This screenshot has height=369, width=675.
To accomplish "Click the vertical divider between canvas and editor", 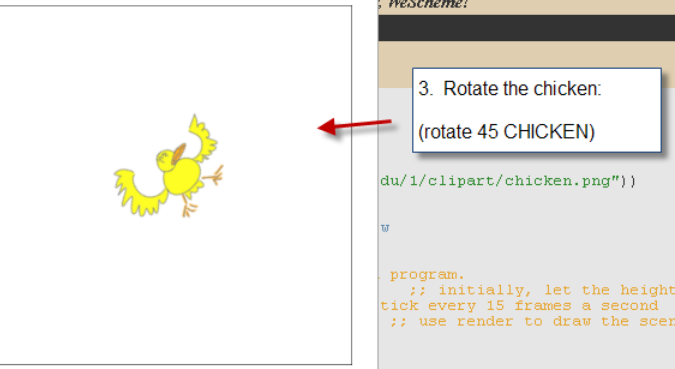I will pos(378,184).
